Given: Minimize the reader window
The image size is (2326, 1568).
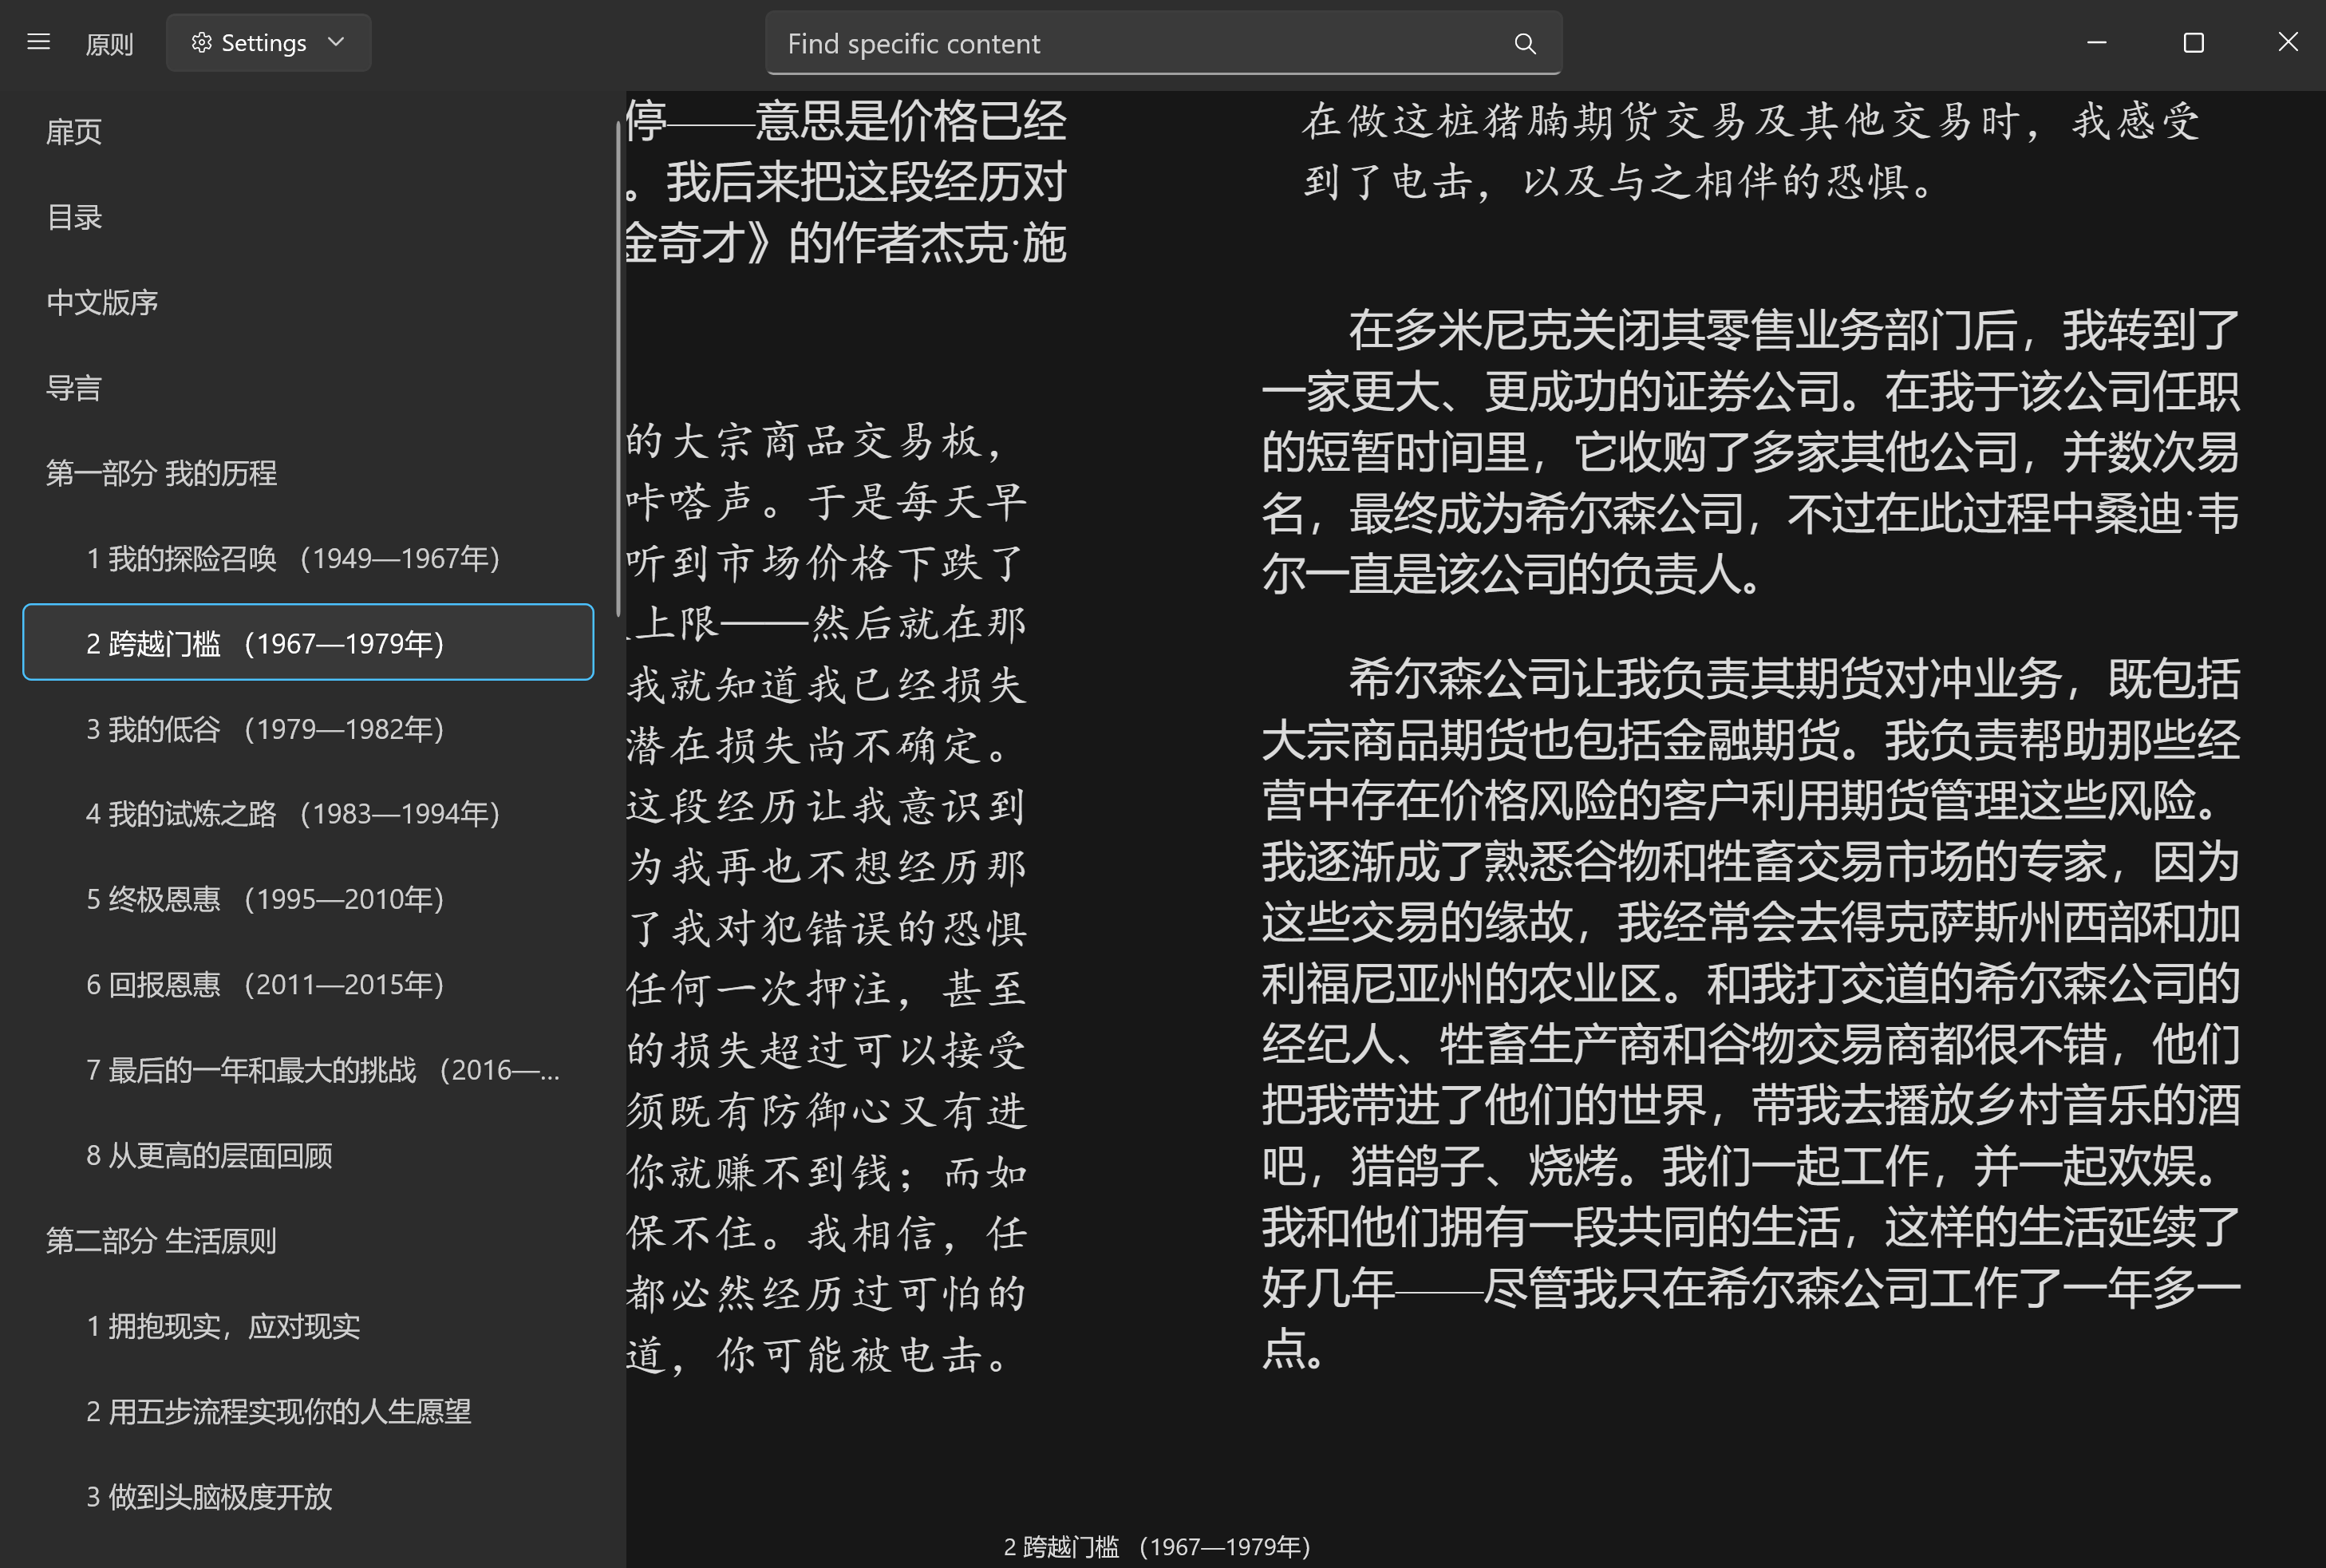Looking at the screenshot, I should click(x=2097, y=42).
